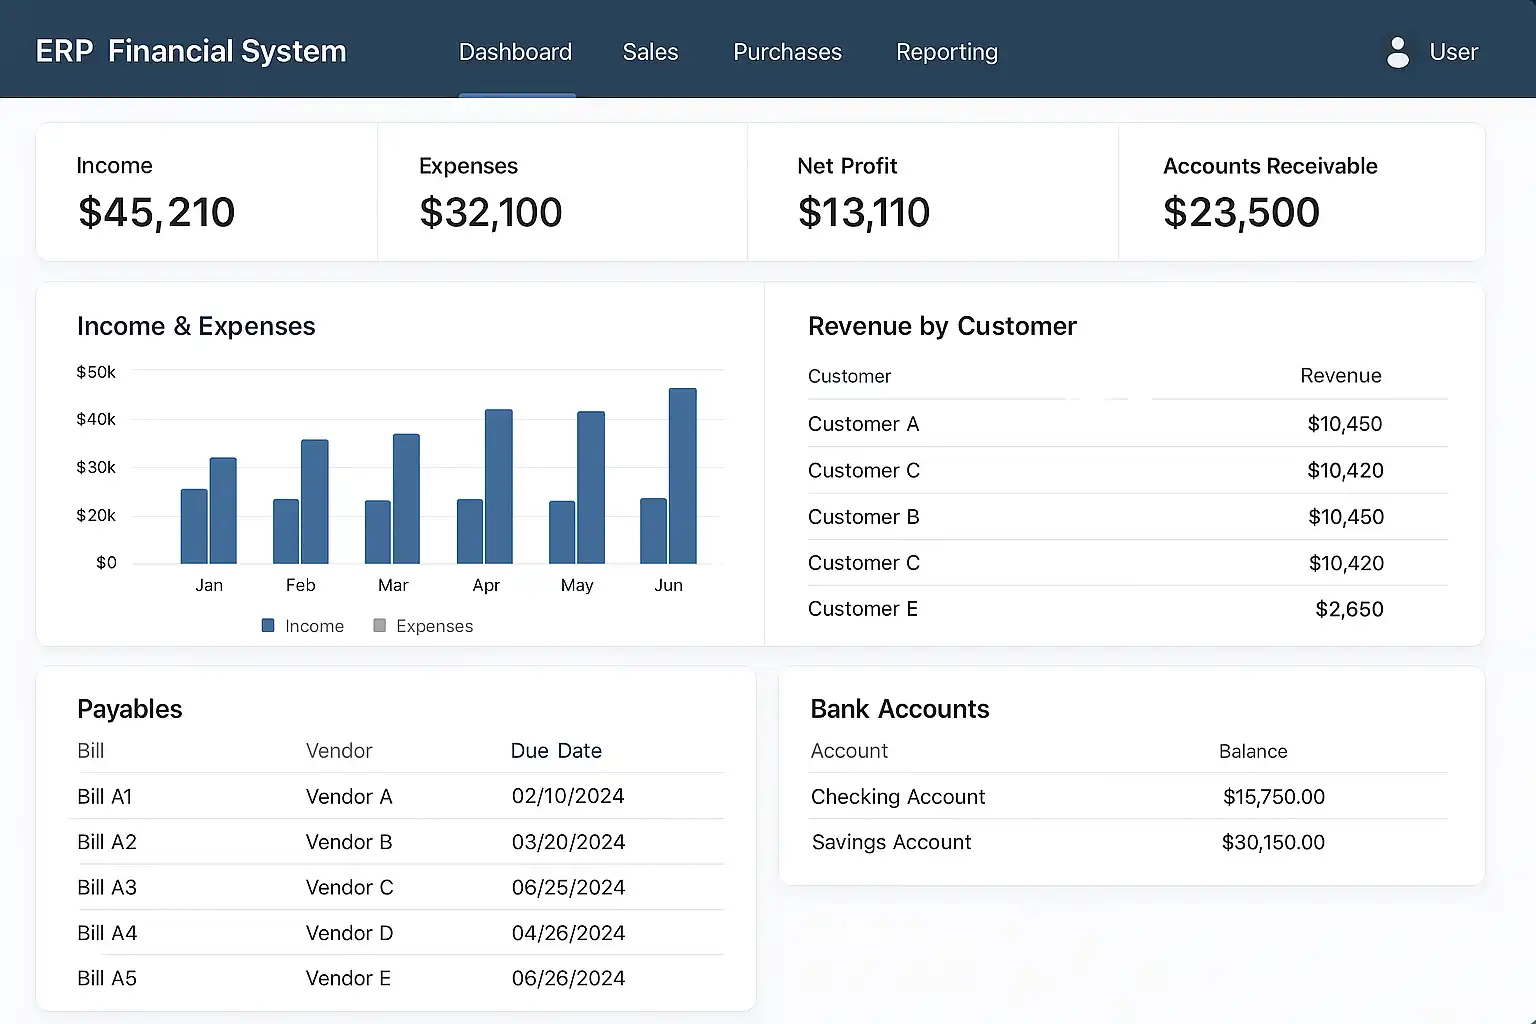
Task: Open Bill A3 in Payables
Action: 107,888
